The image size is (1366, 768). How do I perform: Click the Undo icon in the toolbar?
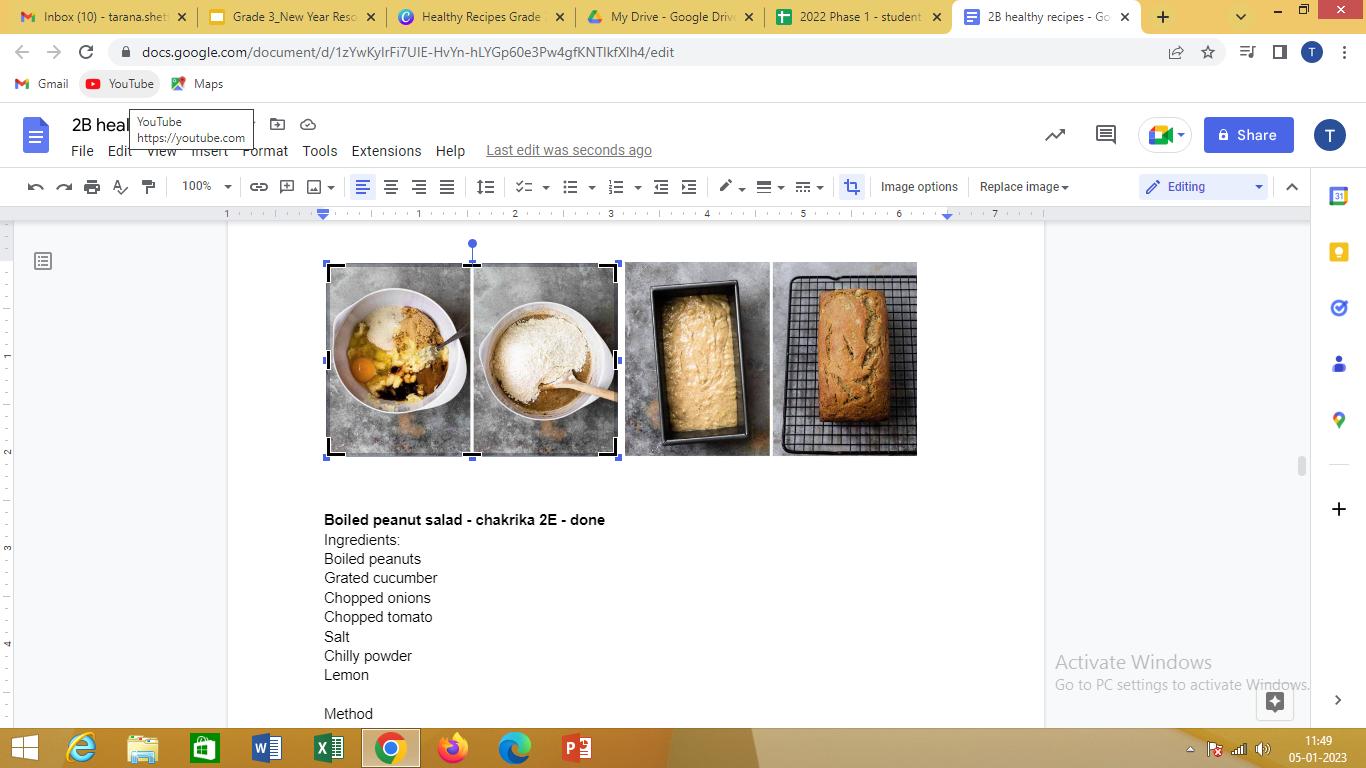click(35, 187)
